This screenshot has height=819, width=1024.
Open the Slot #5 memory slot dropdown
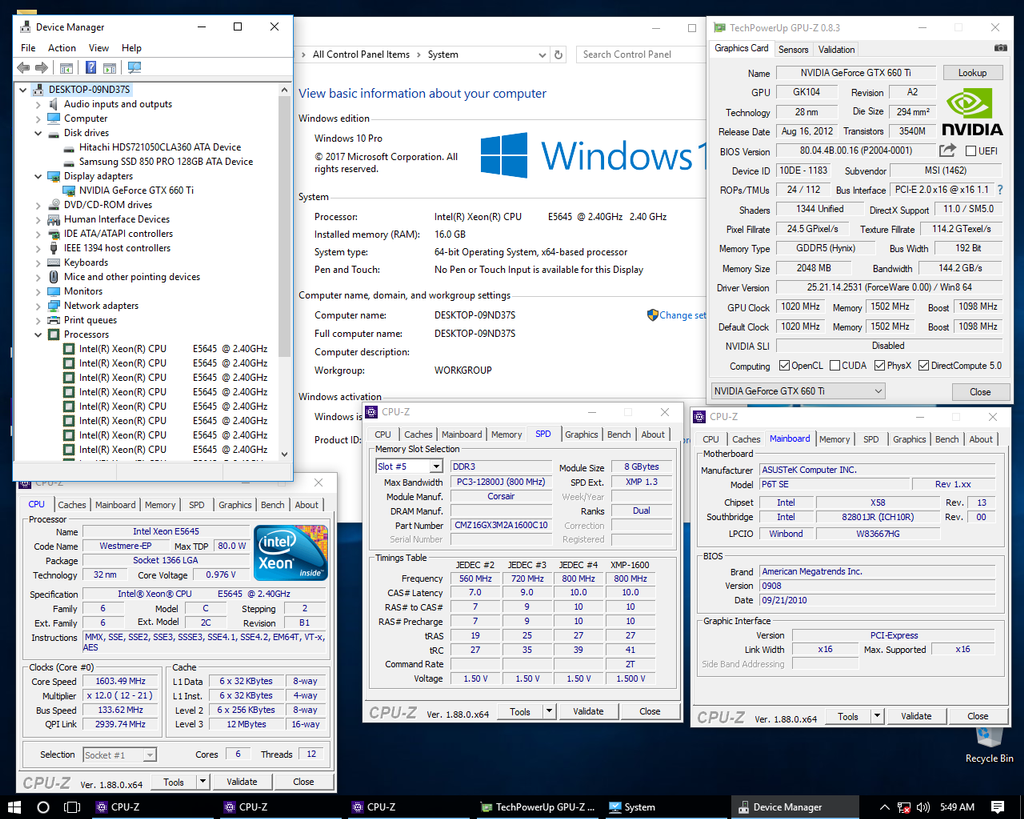pos(436,467)
